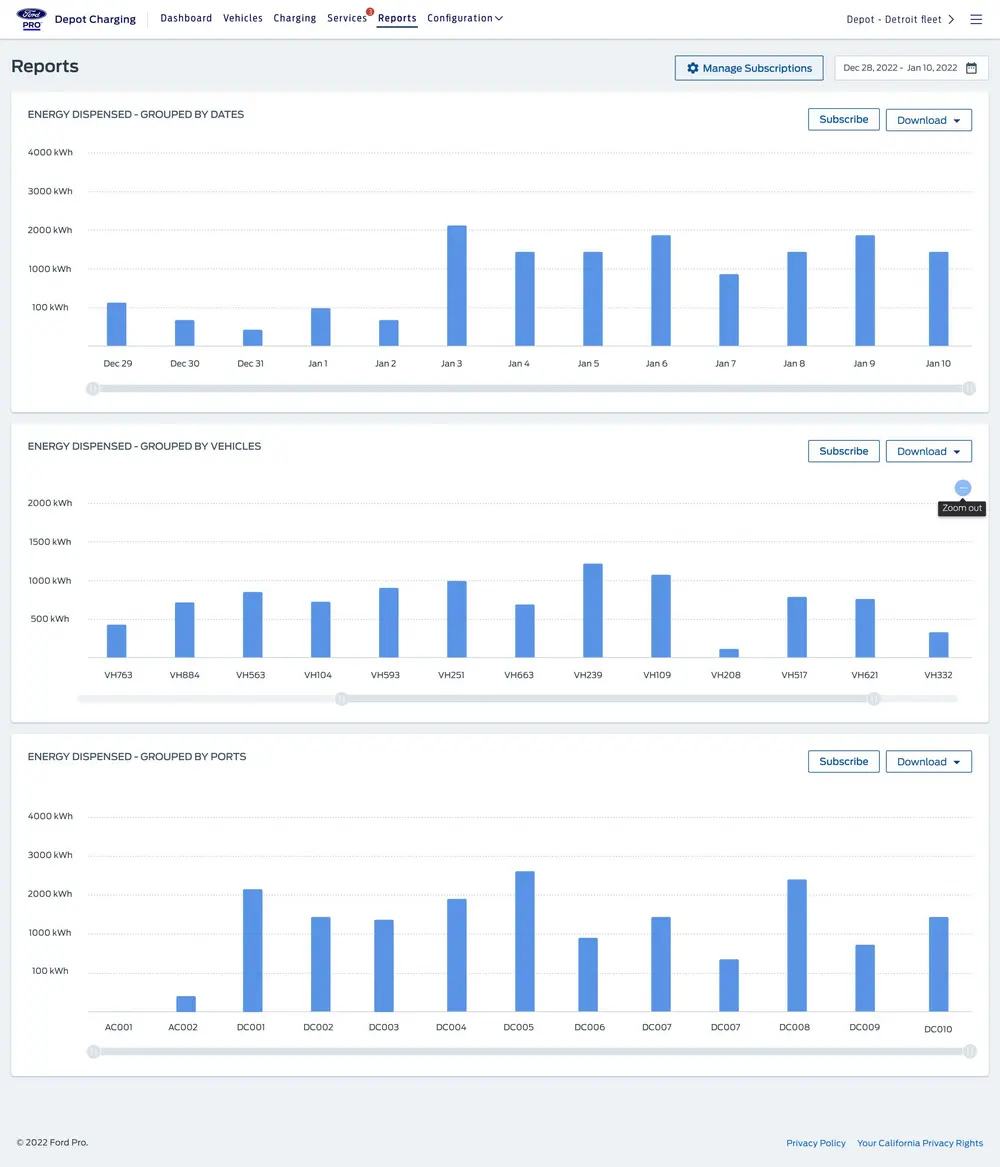Click the Ford Pro logo
This screenshot has height=1167, width=1000.
[x=31, y=19]
